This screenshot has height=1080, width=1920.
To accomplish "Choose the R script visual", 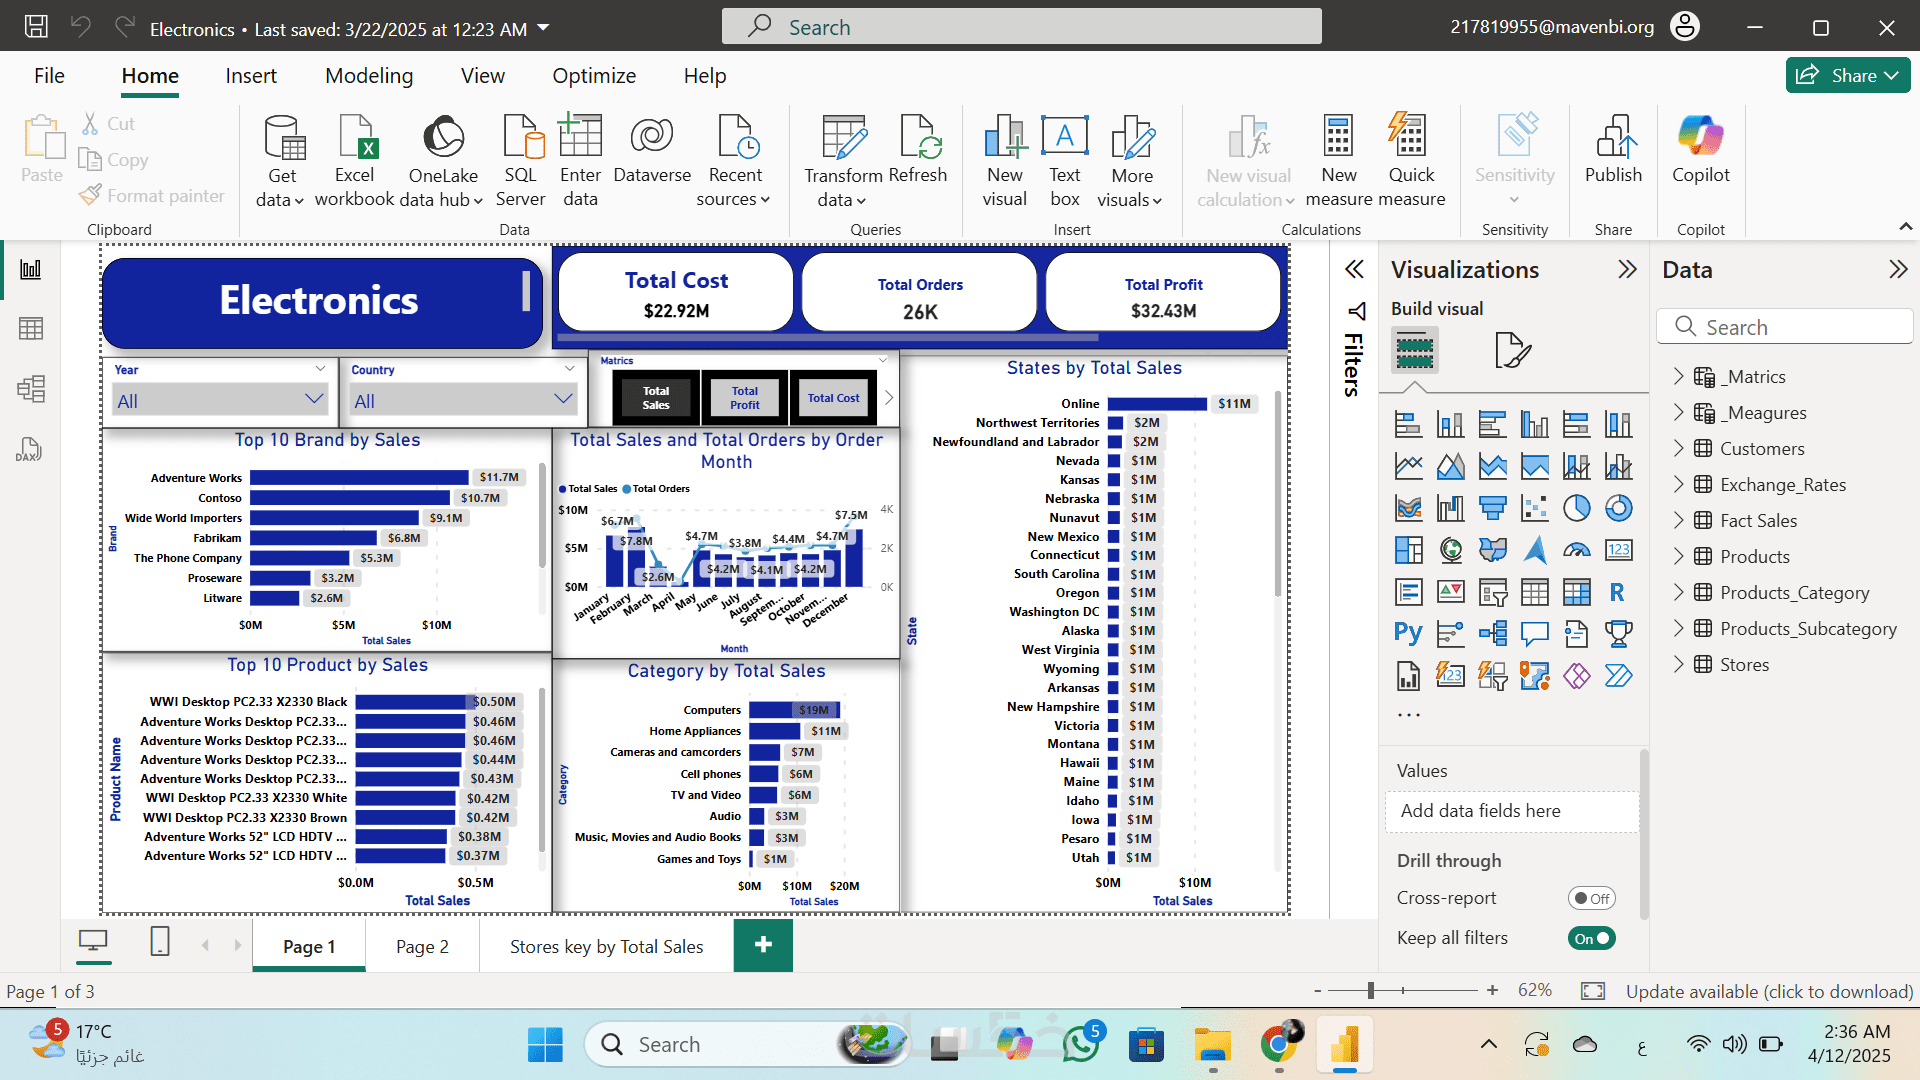I will (x=1618, y=593).
